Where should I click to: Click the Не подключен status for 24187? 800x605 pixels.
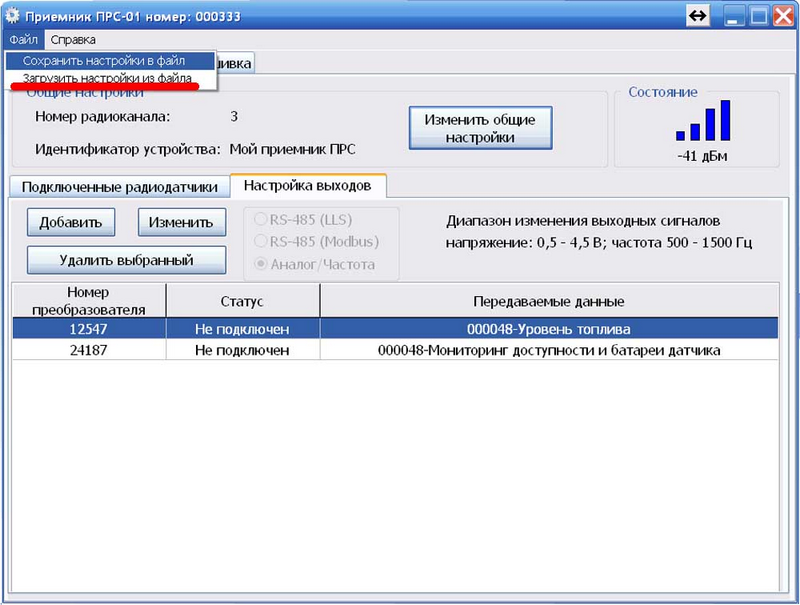tap(242, 350)
